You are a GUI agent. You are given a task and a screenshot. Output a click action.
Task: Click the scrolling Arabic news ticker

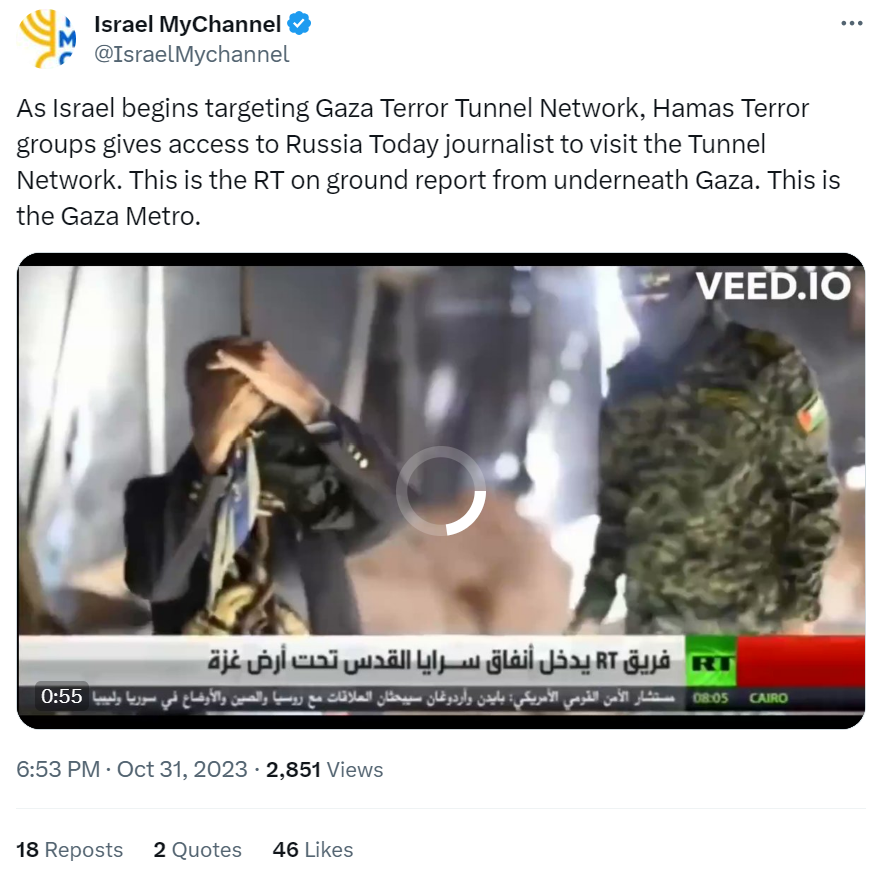pos(383,698)
